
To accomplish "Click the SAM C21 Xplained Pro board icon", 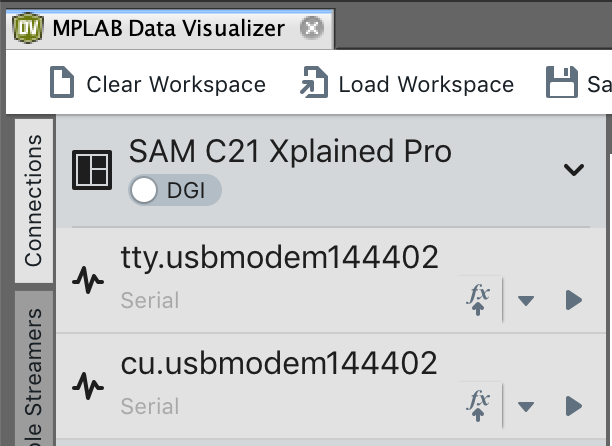I will (93, 170).
